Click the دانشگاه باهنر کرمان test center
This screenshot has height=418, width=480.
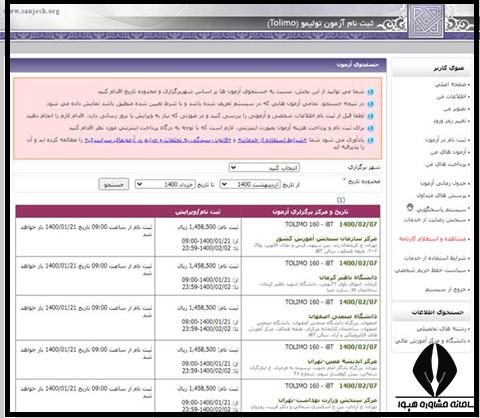click(348, 277)
